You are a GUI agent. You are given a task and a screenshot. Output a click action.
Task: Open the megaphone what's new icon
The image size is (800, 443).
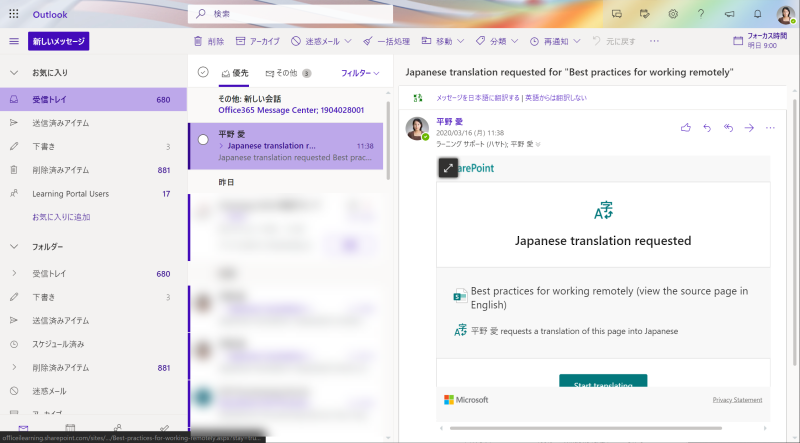730,14
